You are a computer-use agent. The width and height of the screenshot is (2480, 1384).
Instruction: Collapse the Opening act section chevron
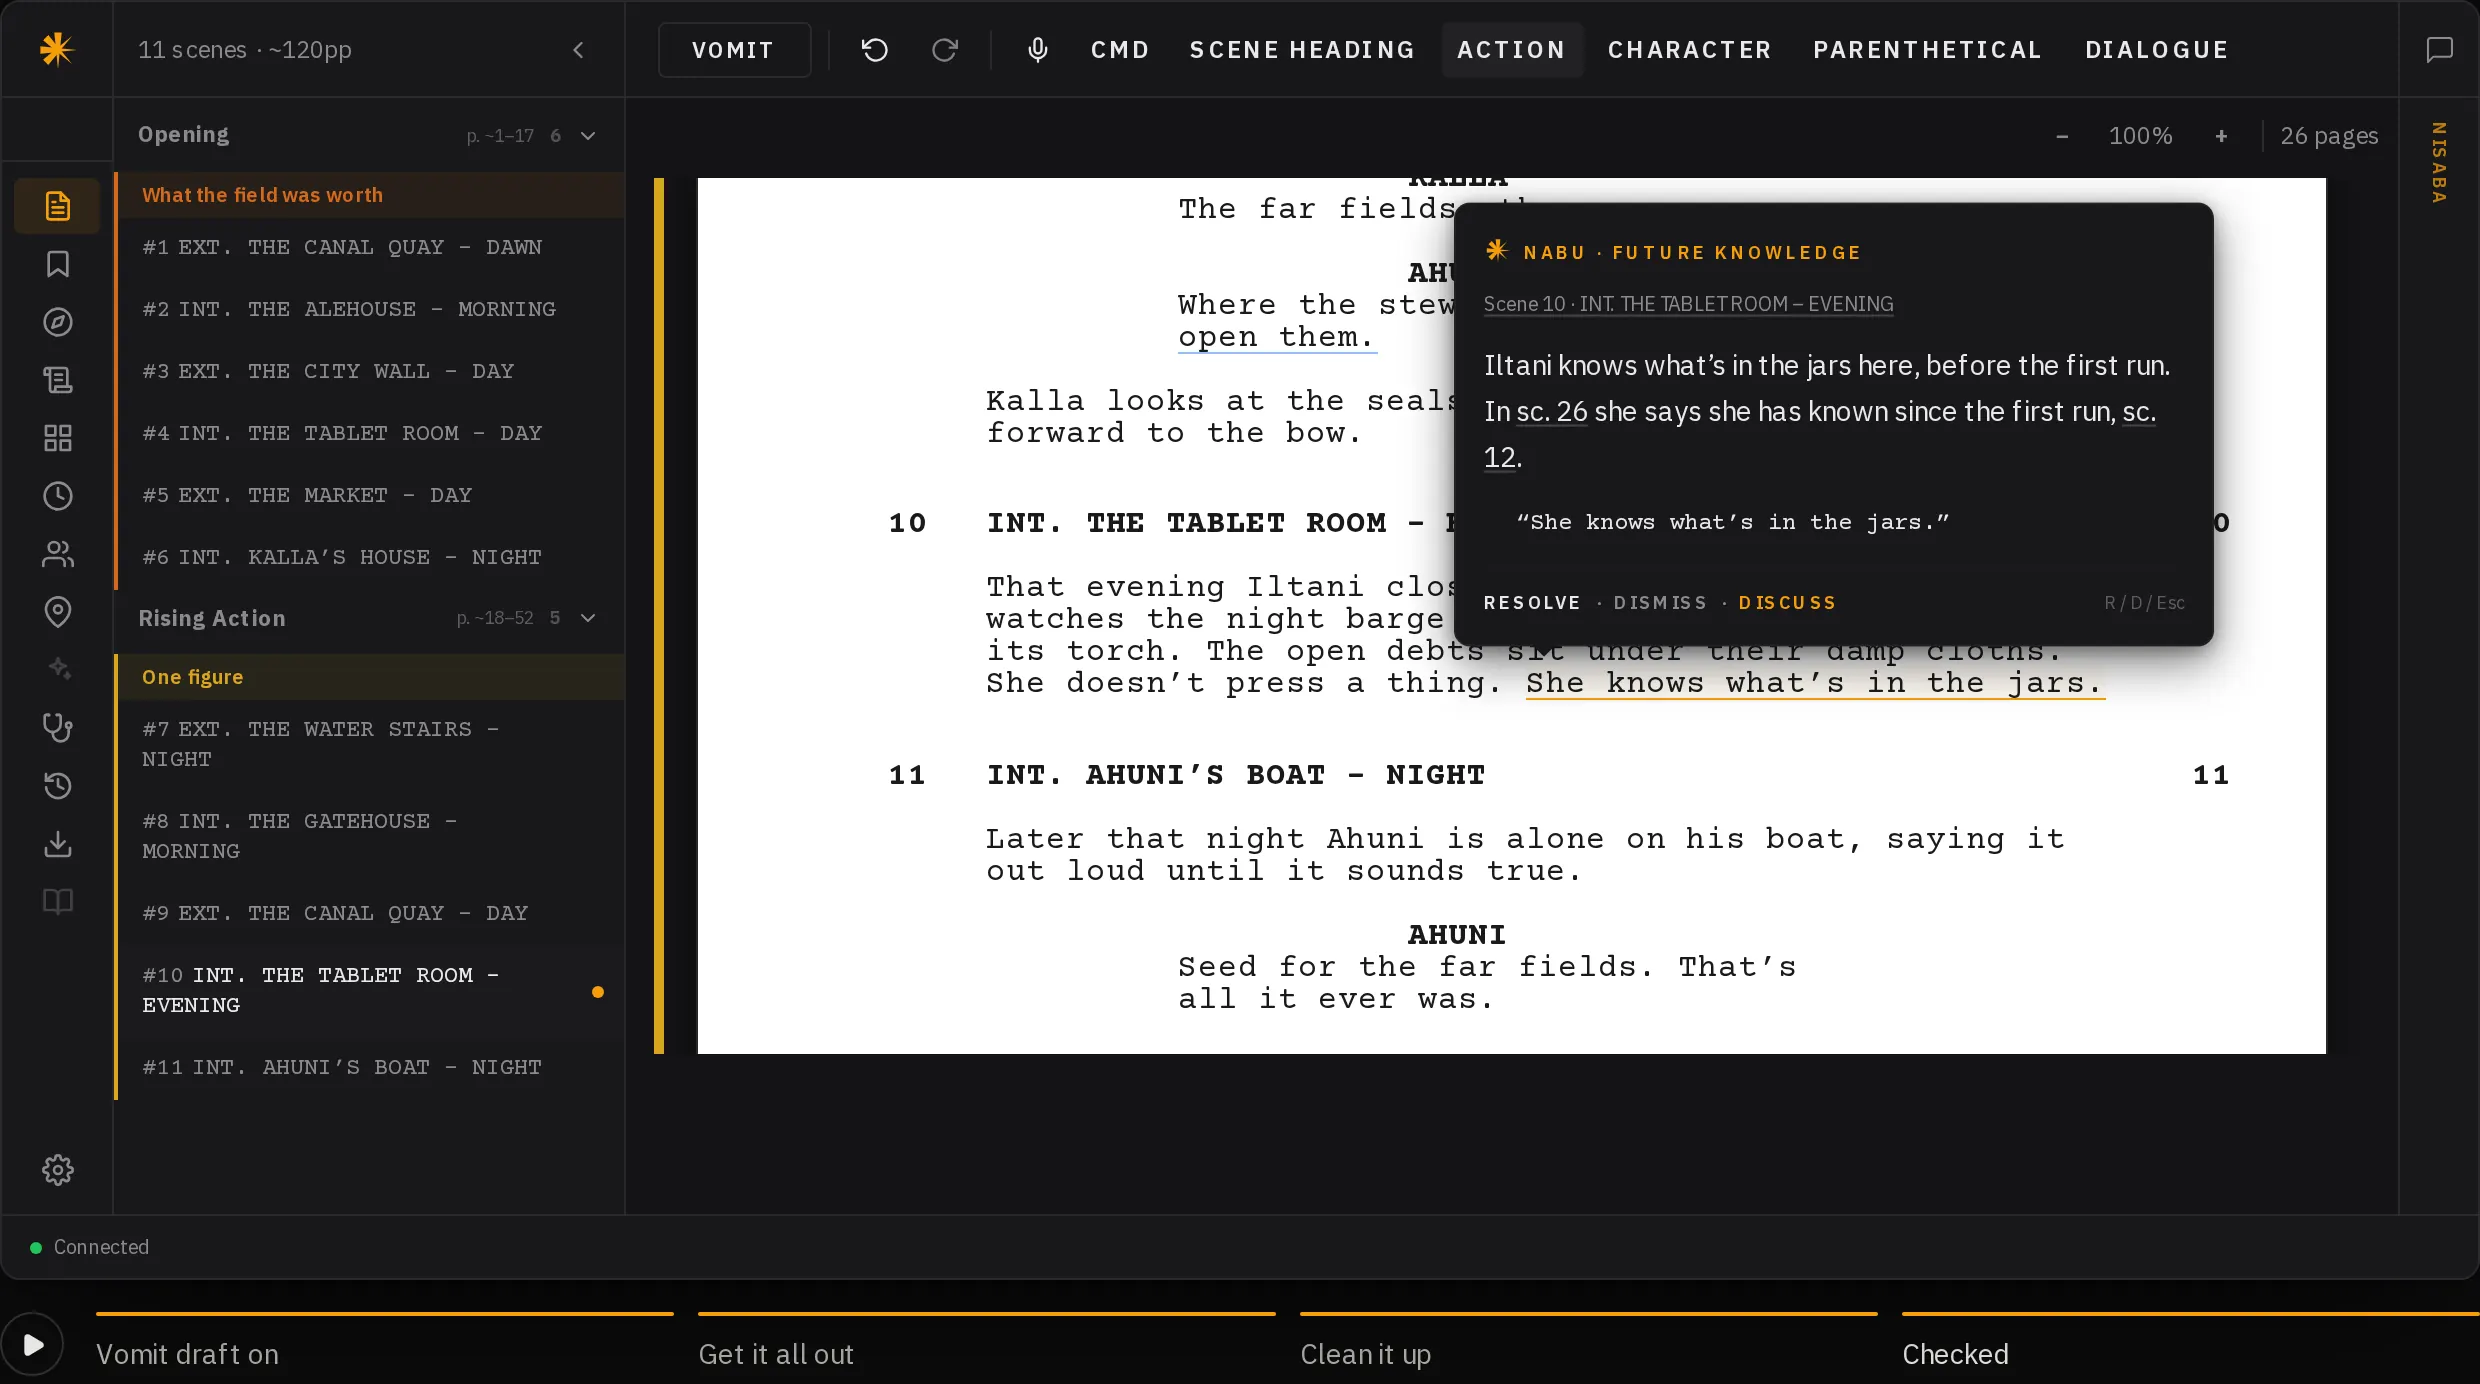coord(588,136)
